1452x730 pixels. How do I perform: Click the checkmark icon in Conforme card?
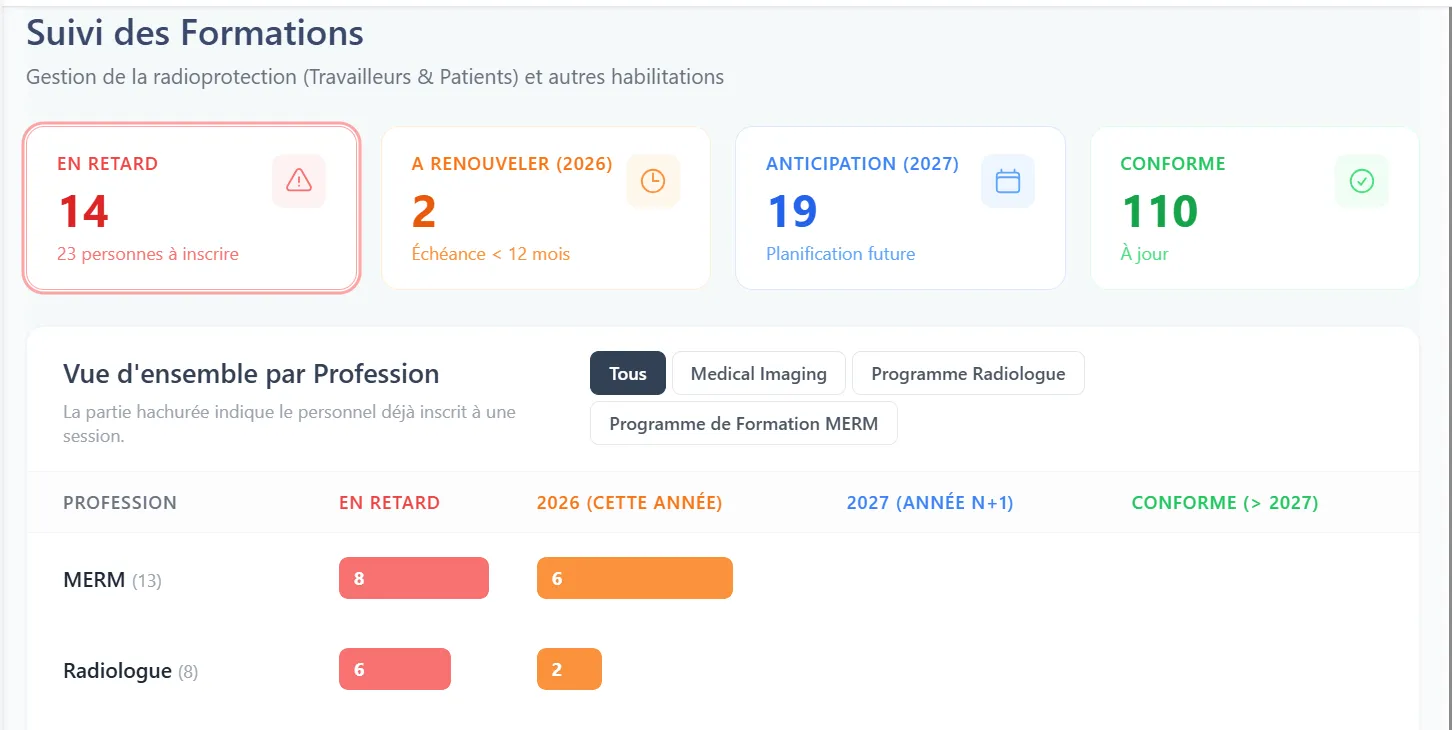(1362, 181)
